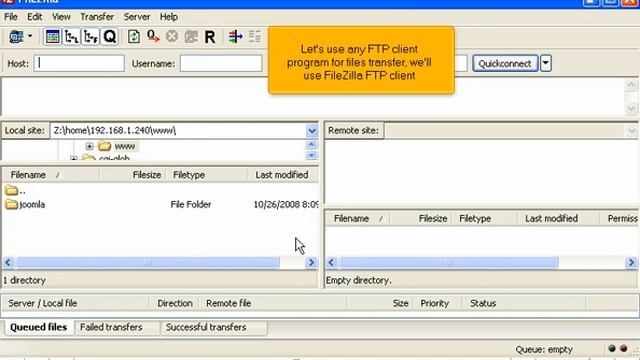Viewport: 640px width, 360px height.
Task: Toggle the message log display icon
Action: coord(52,37)
